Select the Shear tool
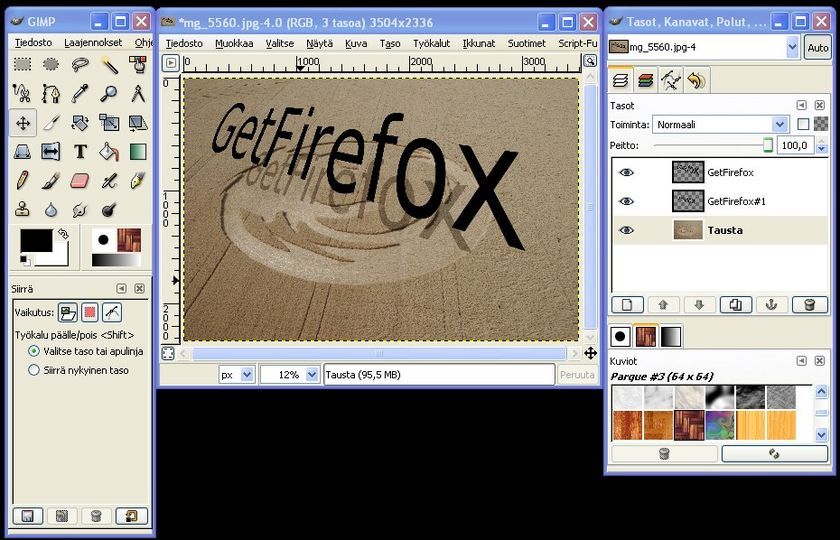The width and height of the screenshot is (840, 540). pyautogui.click(x=138, y=123)
